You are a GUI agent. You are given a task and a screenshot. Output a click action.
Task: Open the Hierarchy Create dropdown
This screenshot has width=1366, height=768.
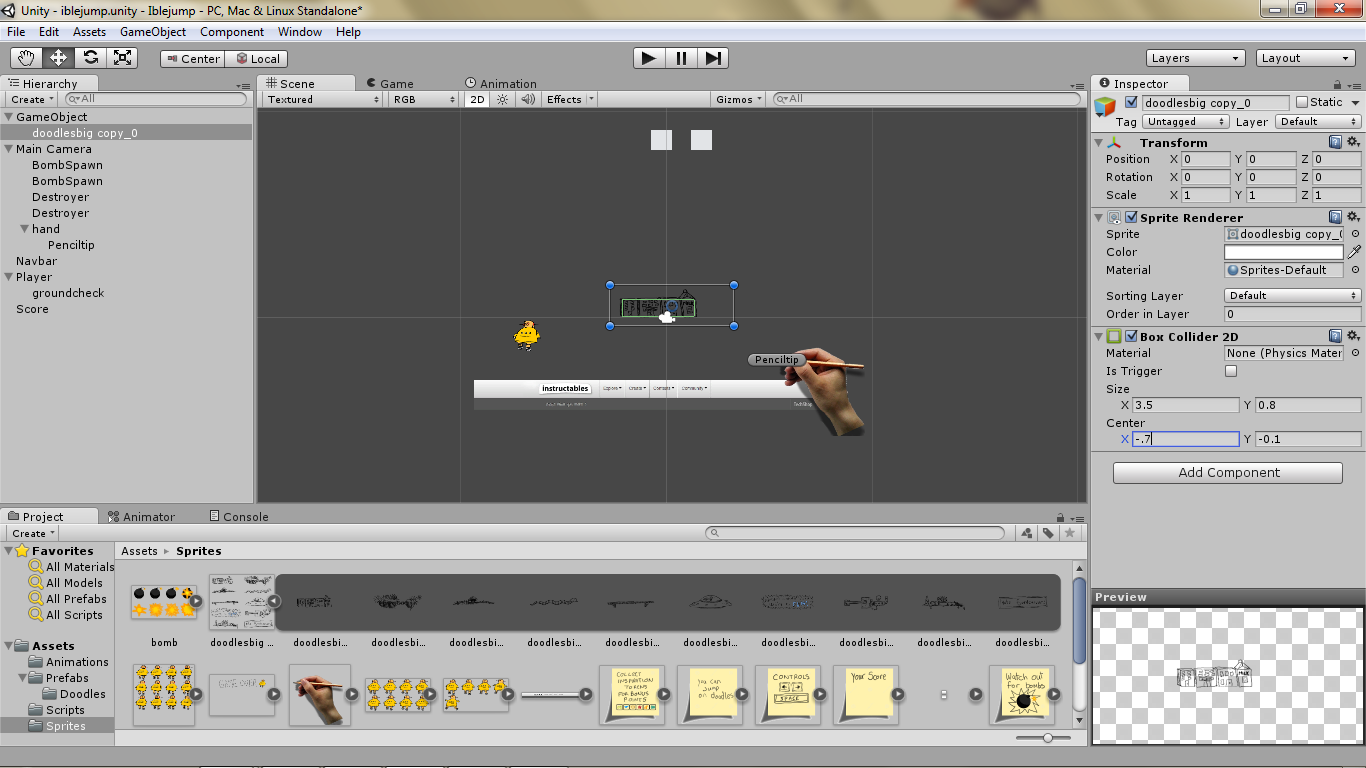(x=33, y=99)
